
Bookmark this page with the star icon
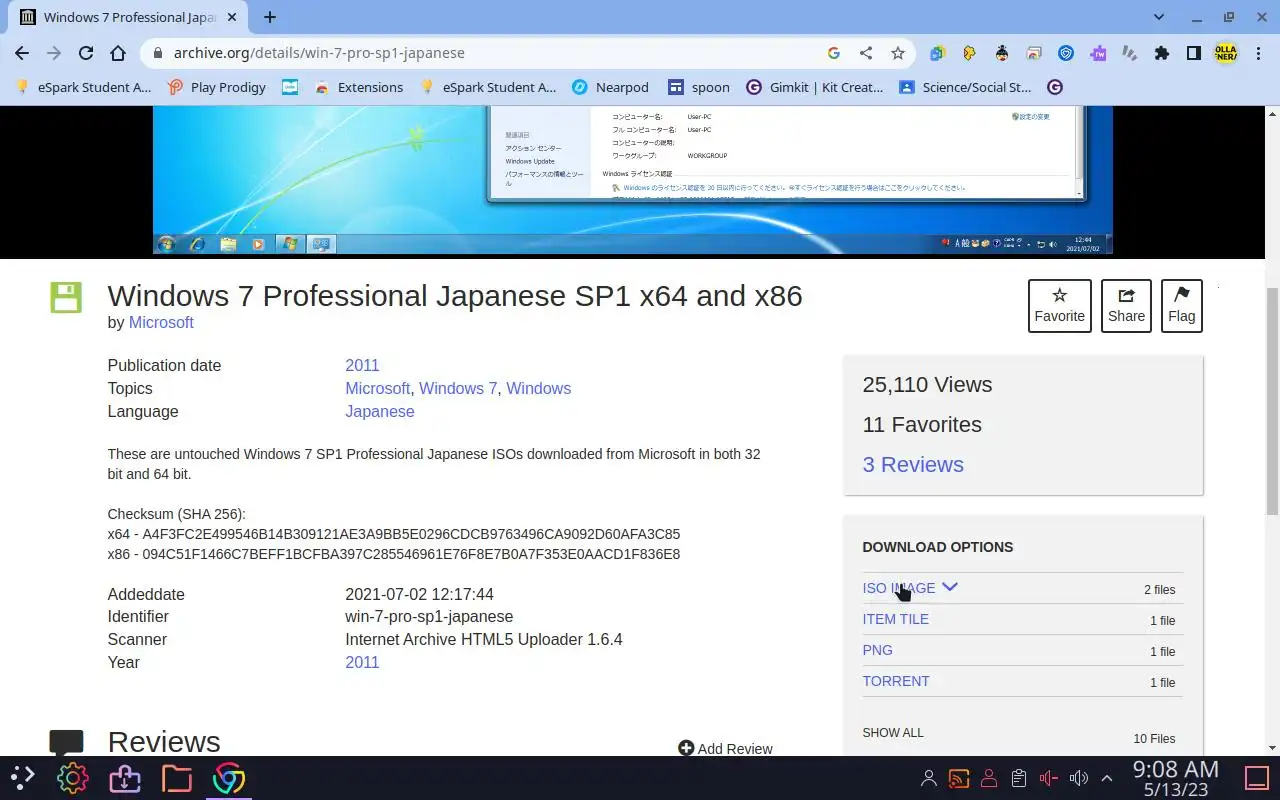click(898, 53)
